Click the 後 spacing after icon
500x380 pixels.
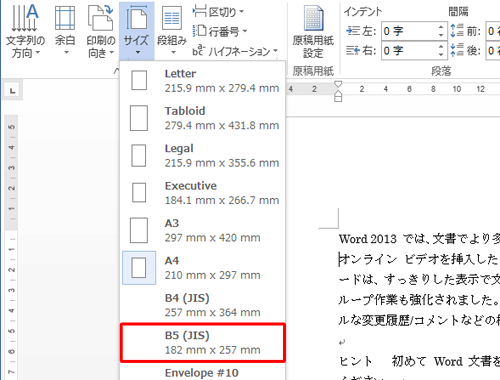pos(457,50)
